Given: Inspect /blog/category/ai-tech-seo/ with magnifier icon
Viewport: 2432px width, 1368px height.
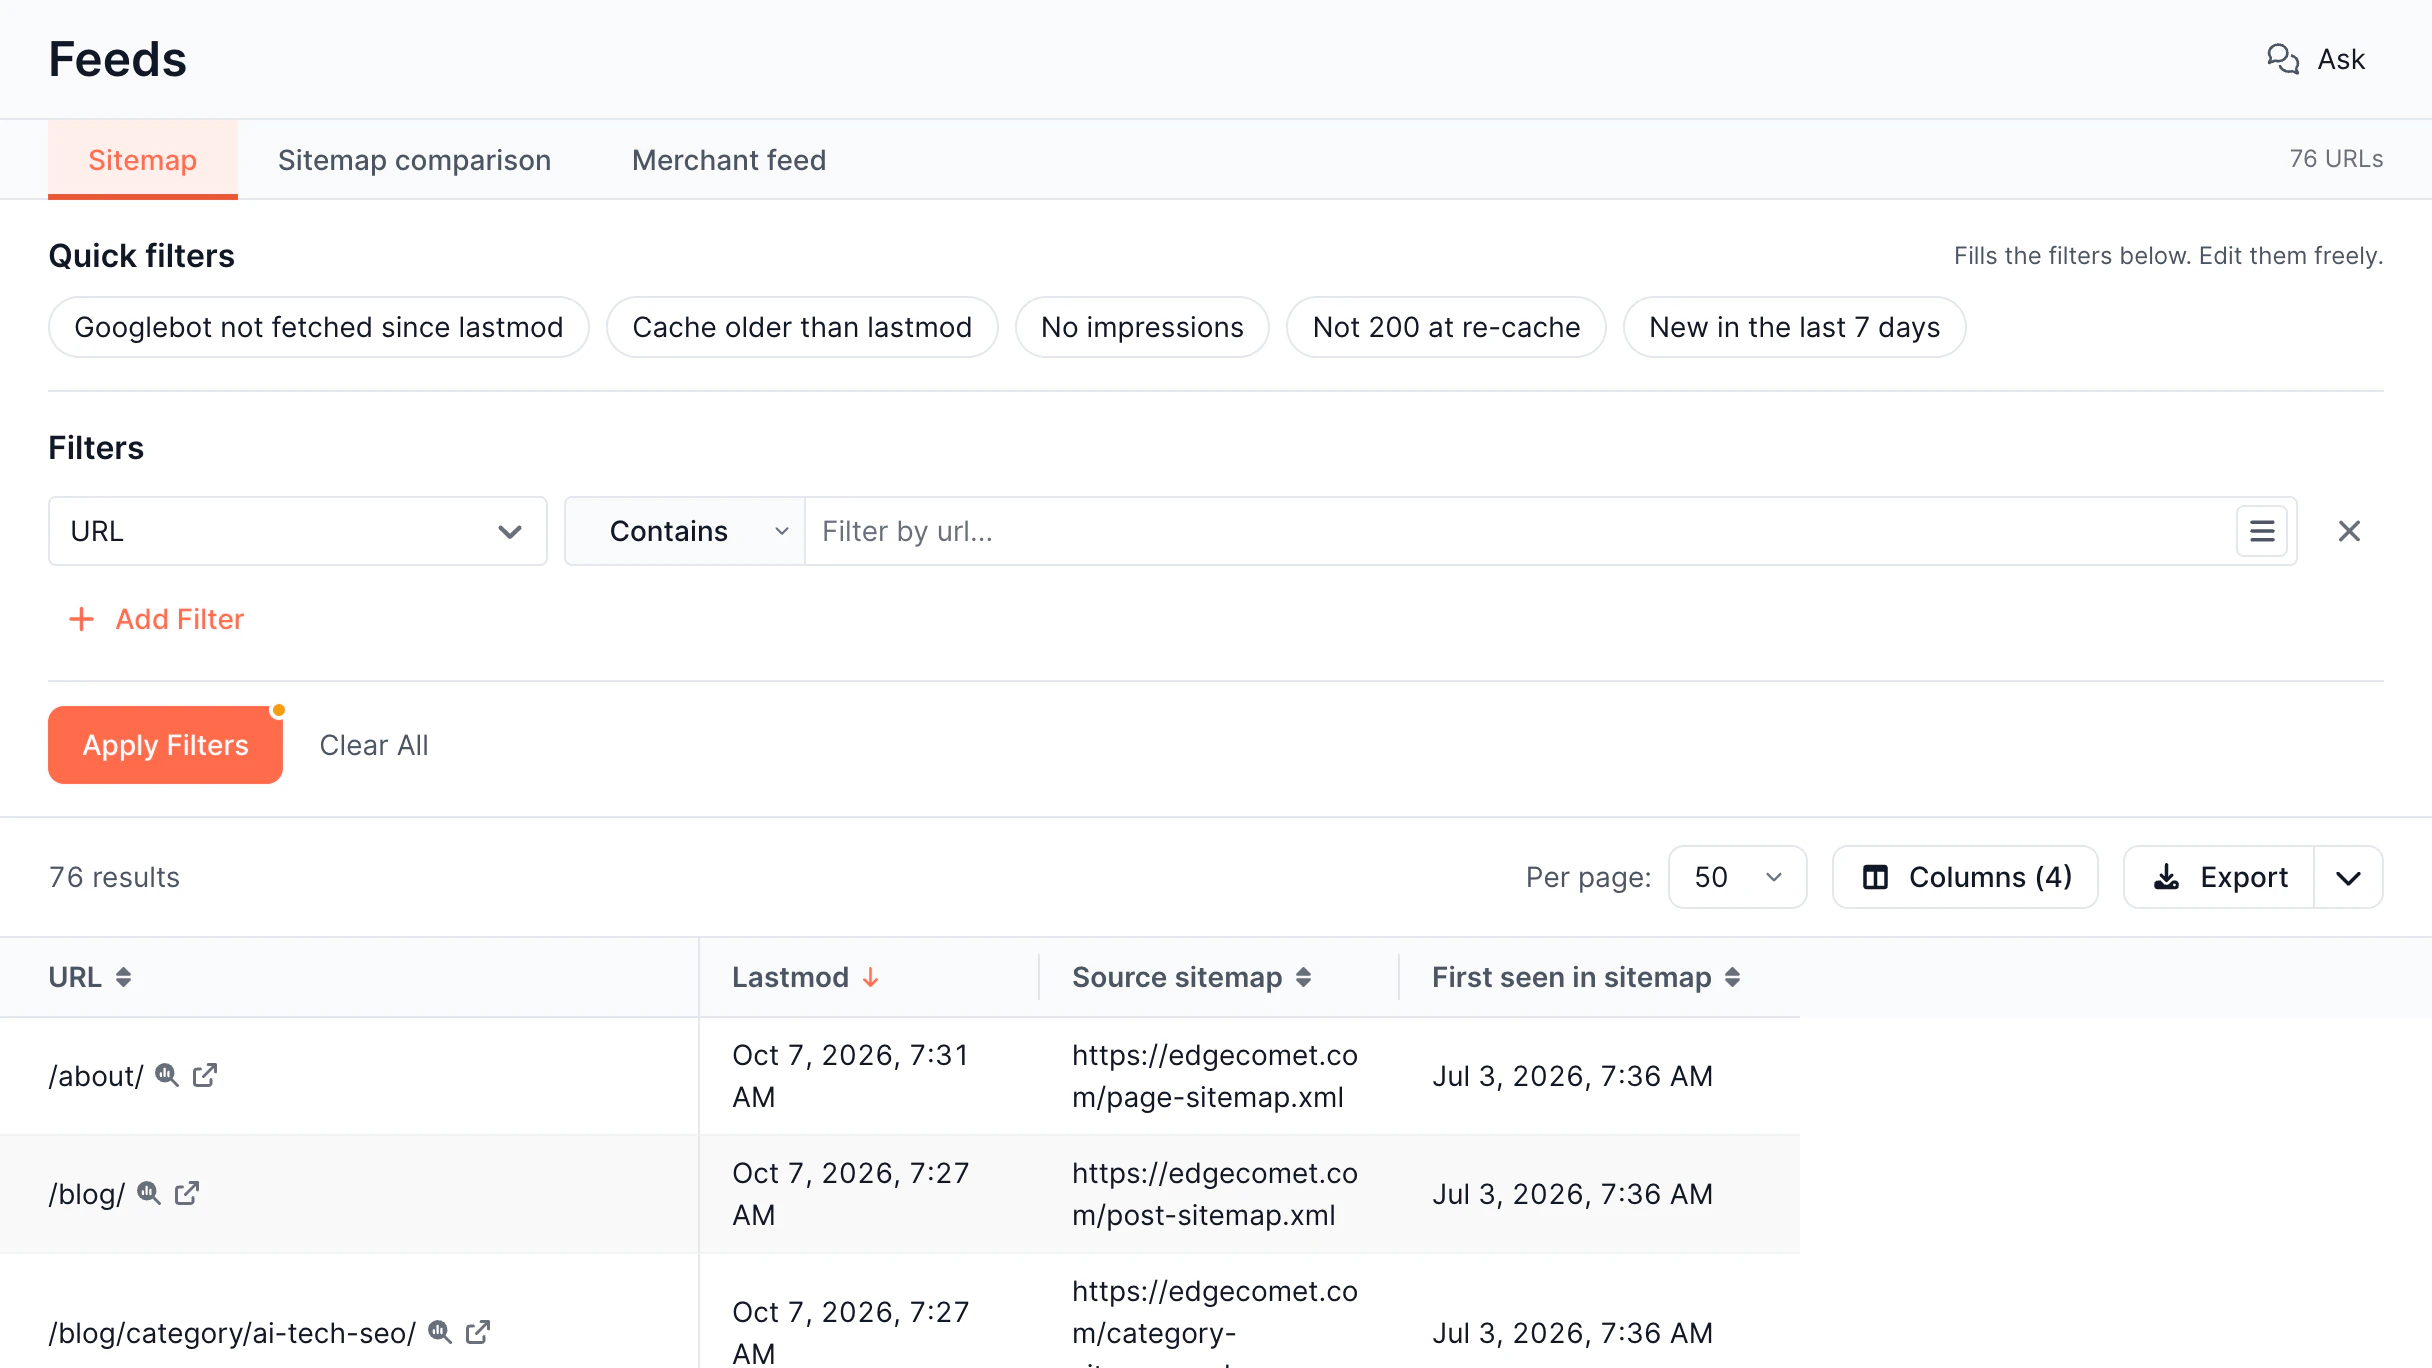Looking at the screenshot, I should click(440, 1332).
